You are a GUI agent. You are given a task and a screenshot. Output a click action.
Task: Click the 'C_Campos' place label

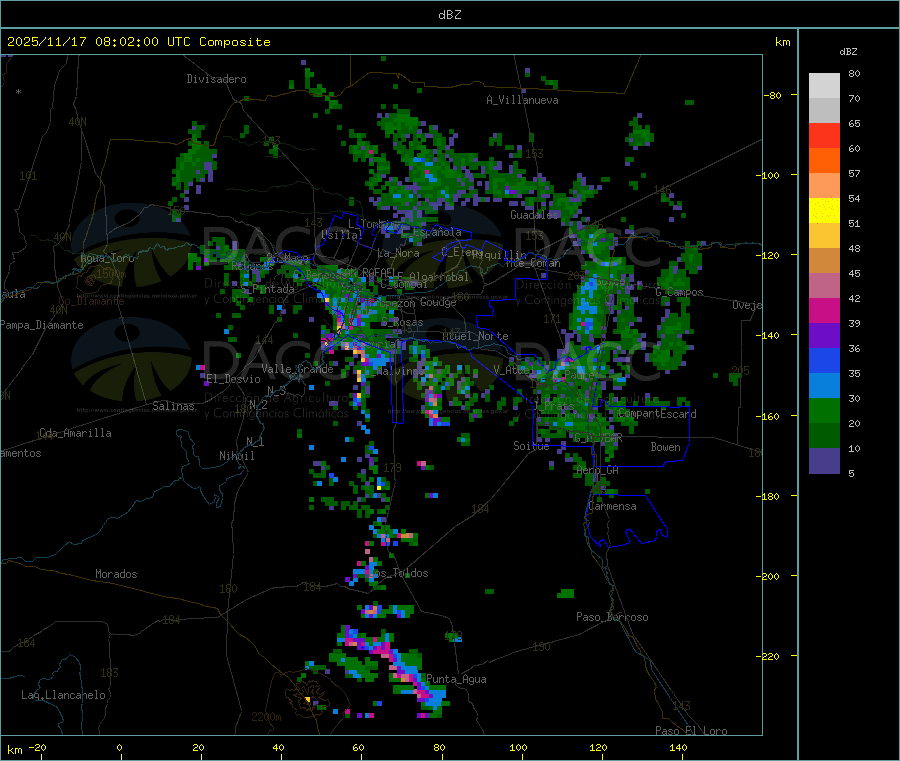pyautogui.click(x=680, y=292)
